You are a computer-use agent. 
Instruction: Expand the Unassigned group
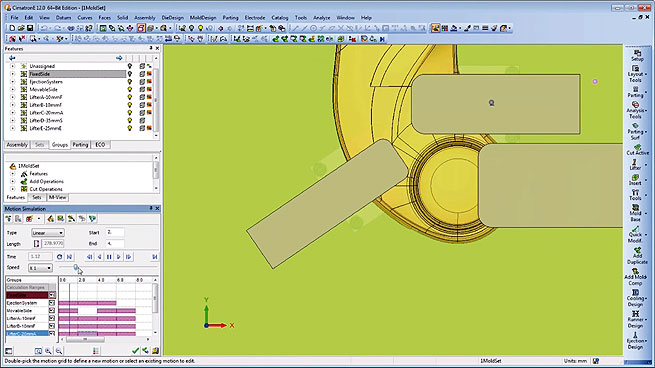tap(12, 66)
